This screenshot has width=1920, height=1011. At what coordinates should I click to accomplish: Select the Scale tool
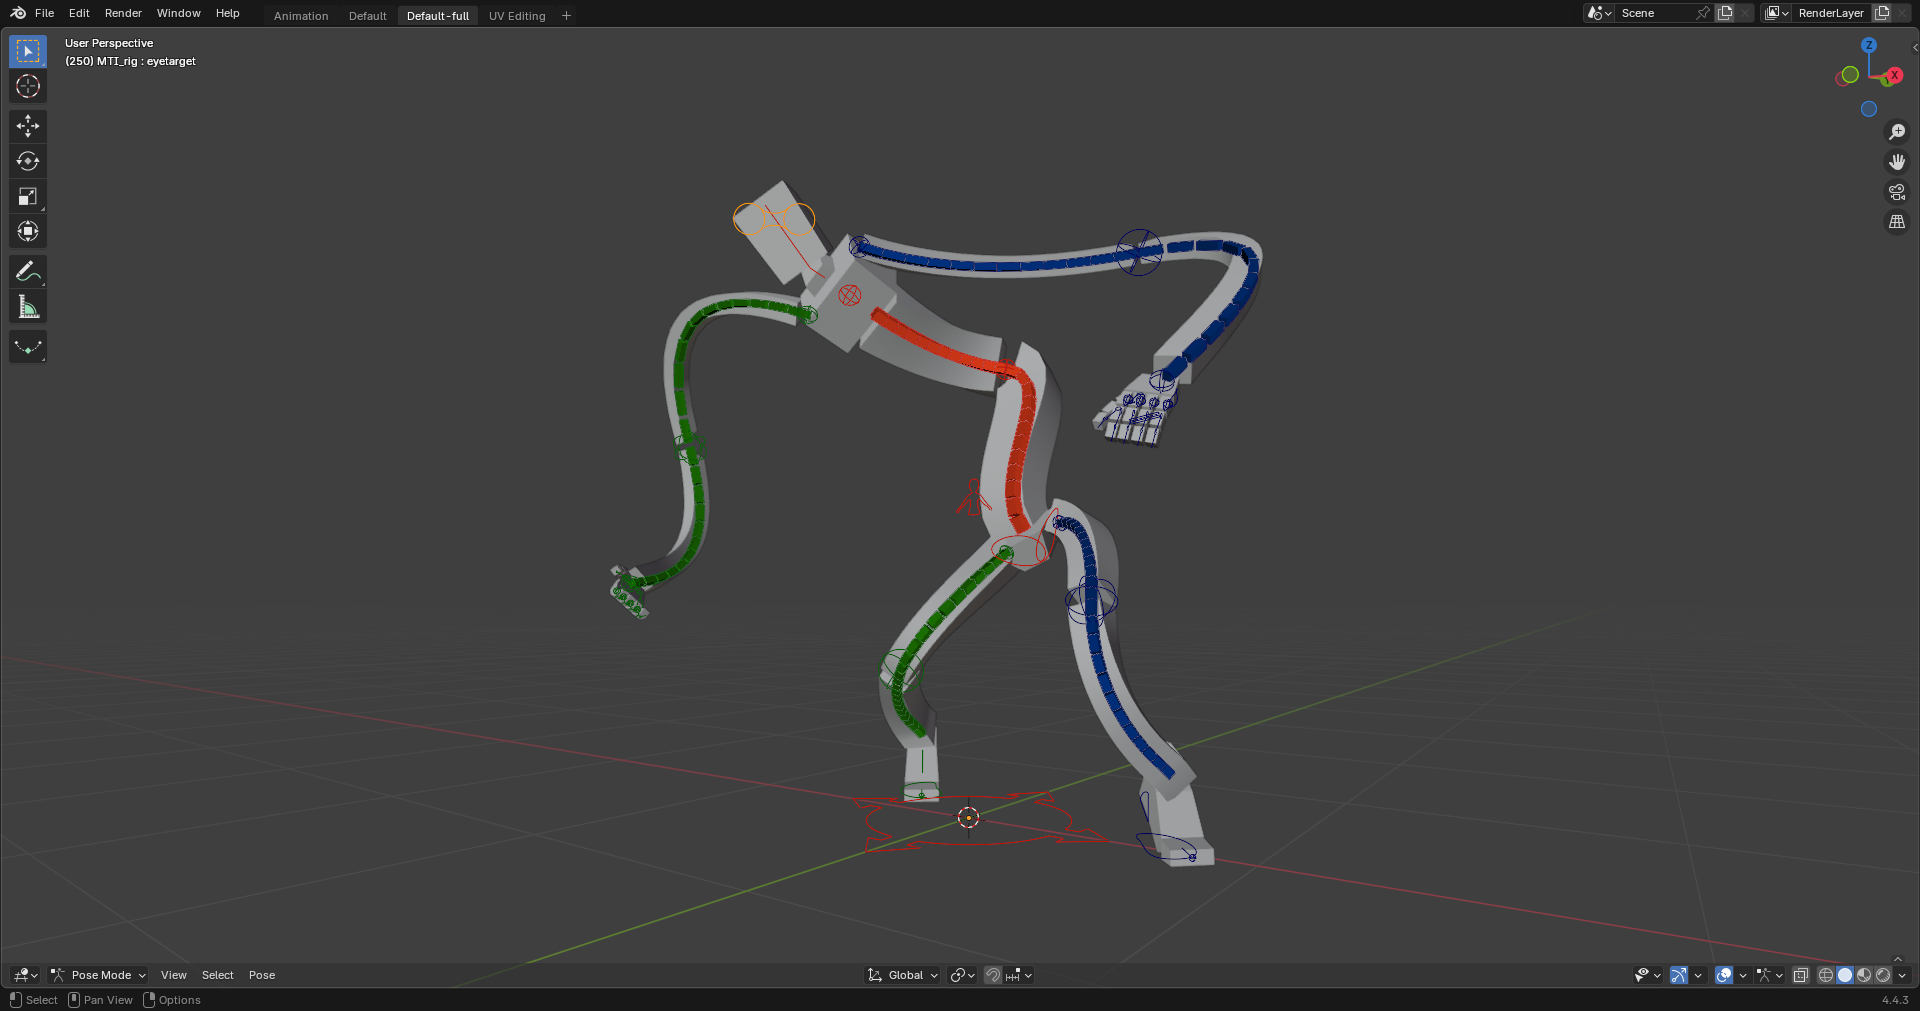[x=27, y=196]
